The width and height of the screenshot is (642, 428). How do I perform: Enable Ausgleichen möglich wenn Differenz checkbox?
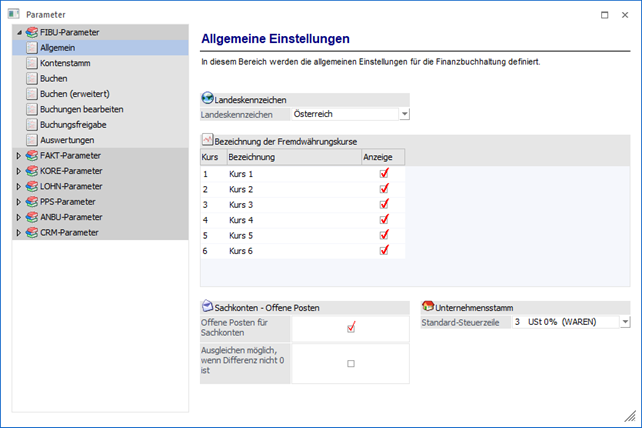pos(351,363)
